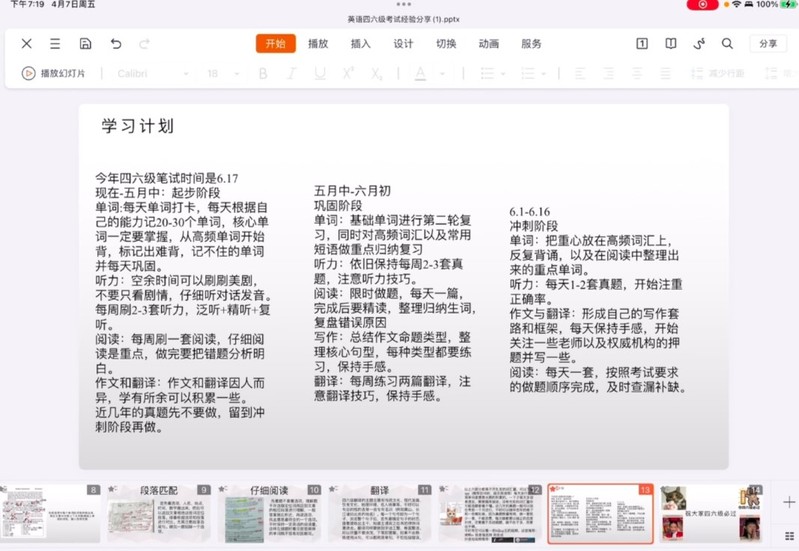Click the reading mode book icon

tap(671, 44)
